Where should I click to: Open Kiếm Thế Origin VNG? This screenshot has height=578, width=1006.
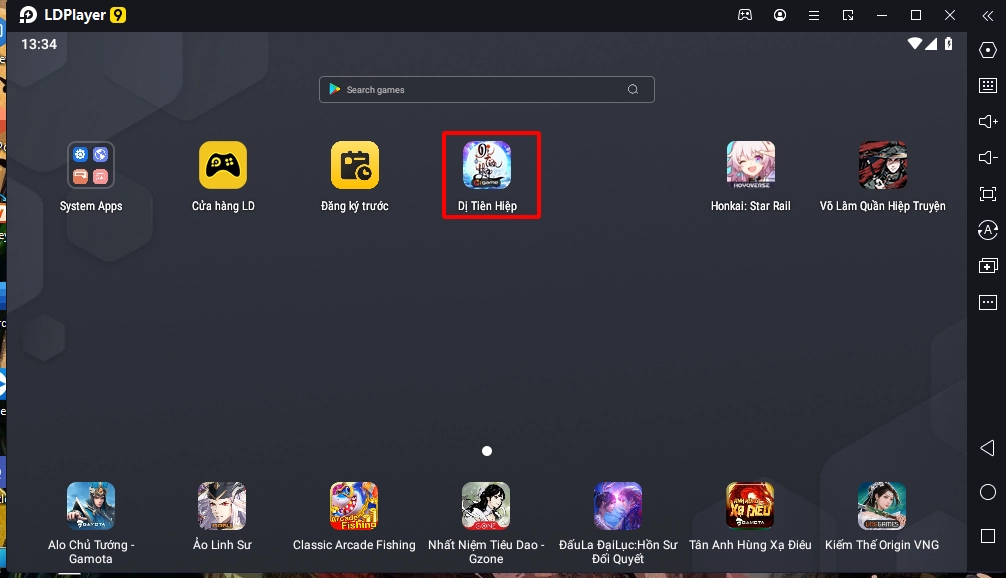(x=882, y=506)
